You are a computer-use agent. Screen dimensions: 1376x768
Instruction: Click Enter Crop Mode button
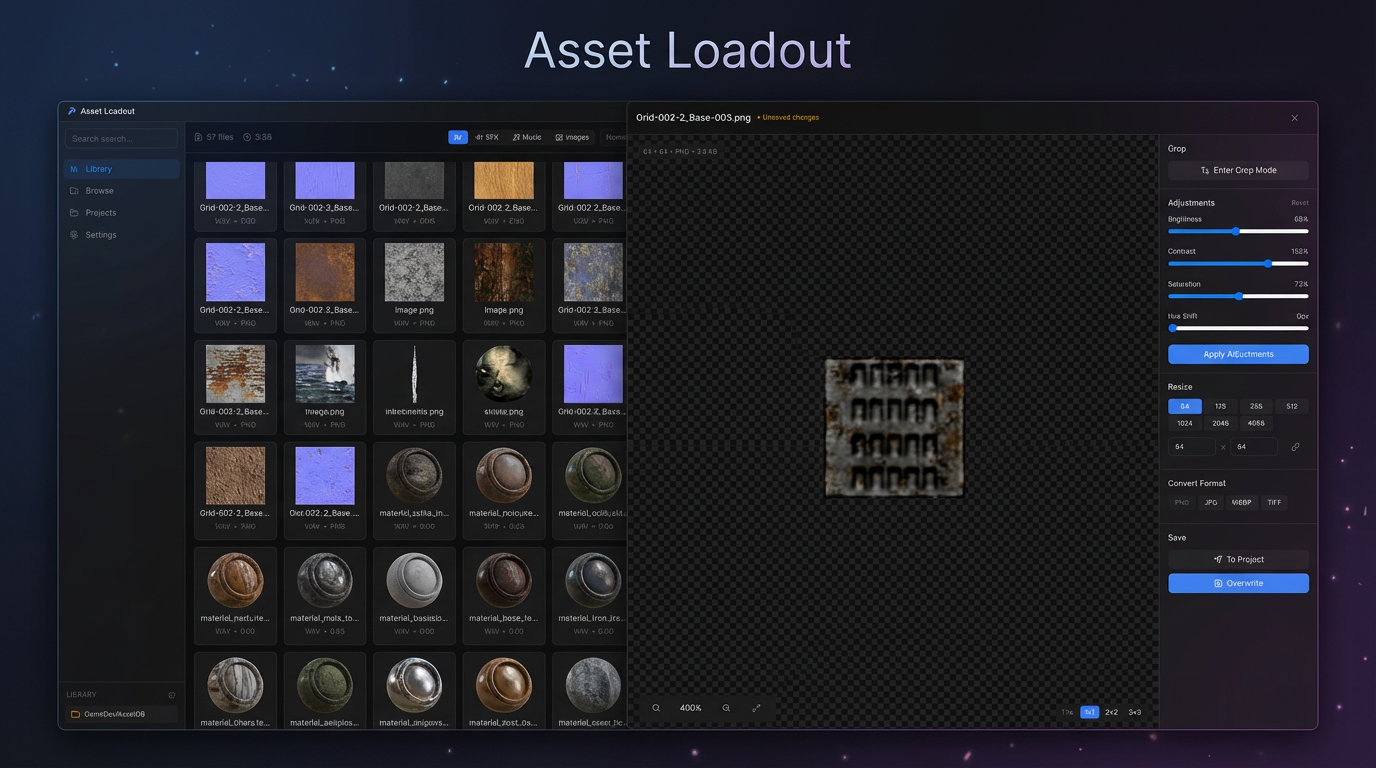1238,170
